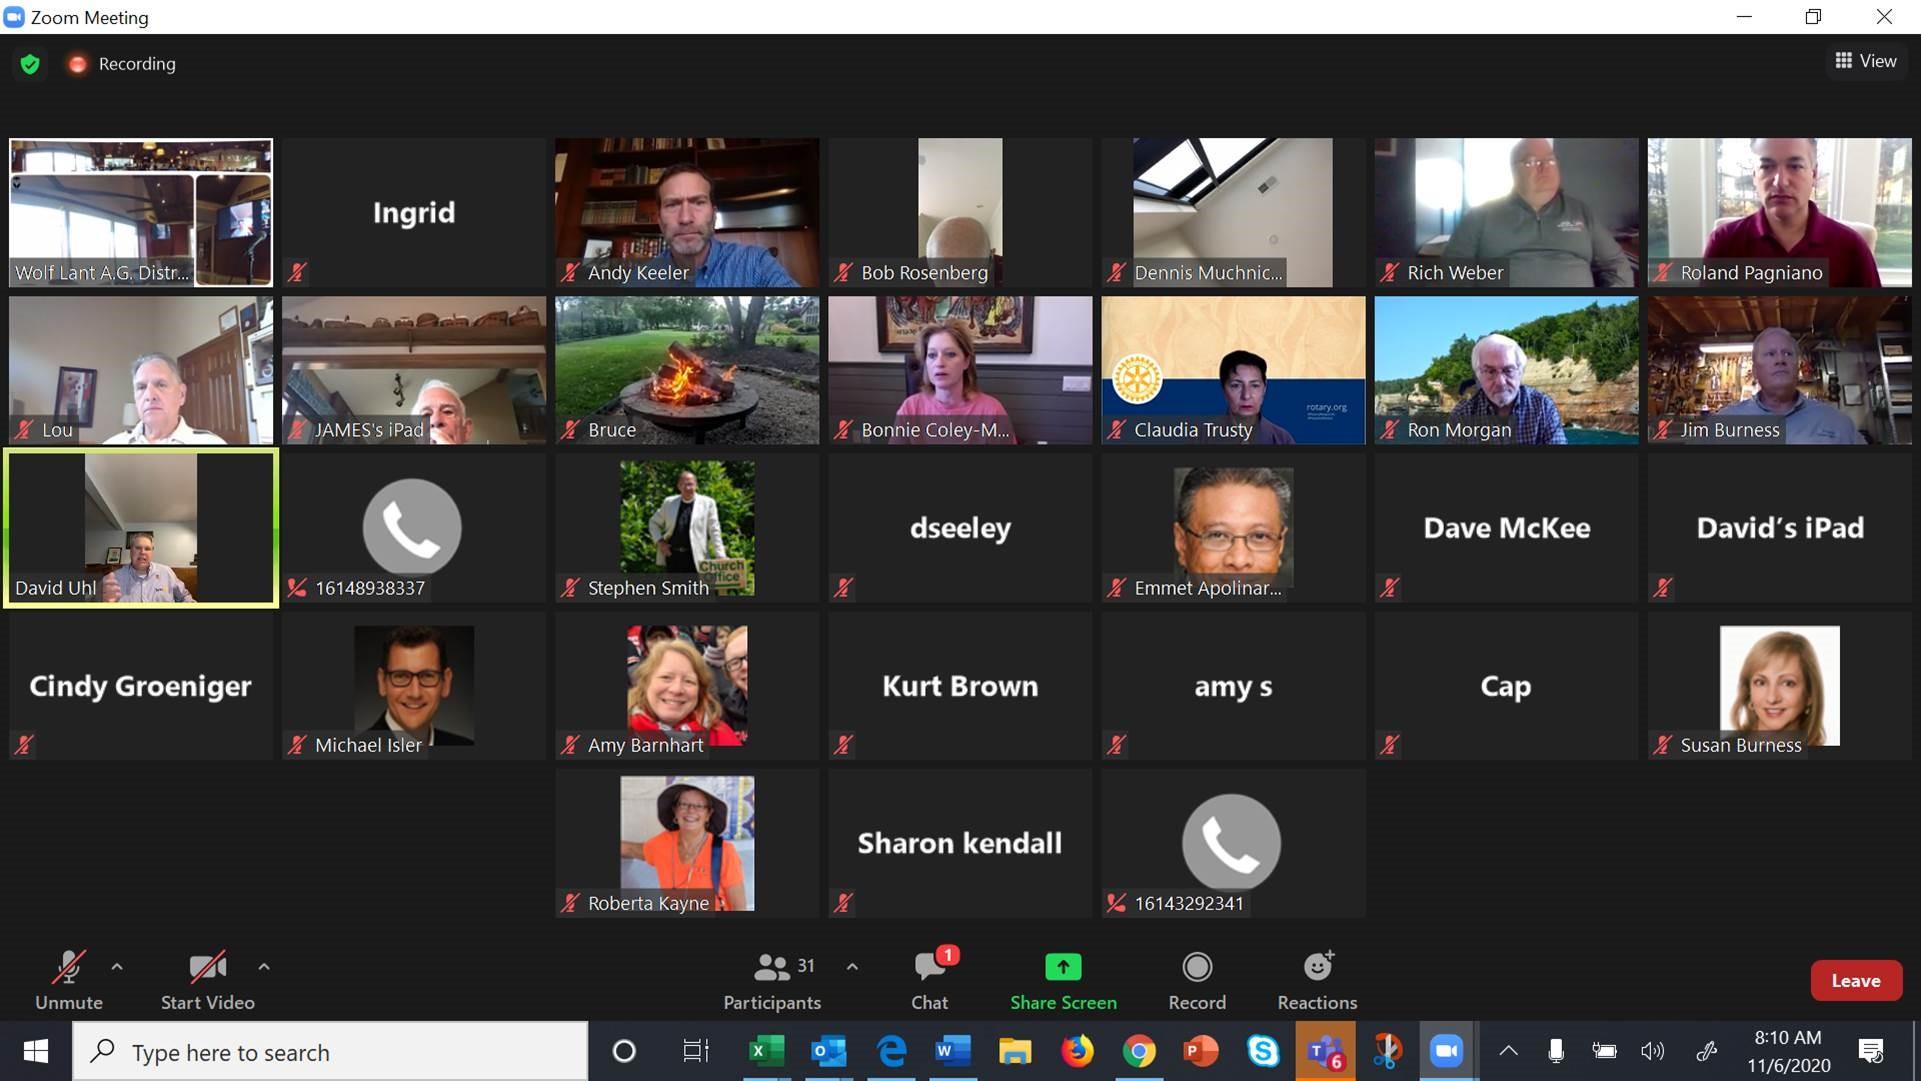Select David Uhl's highlighted video tile
The height and width of the screenshot is (1081, 1921).
click(x=141, y=527)
